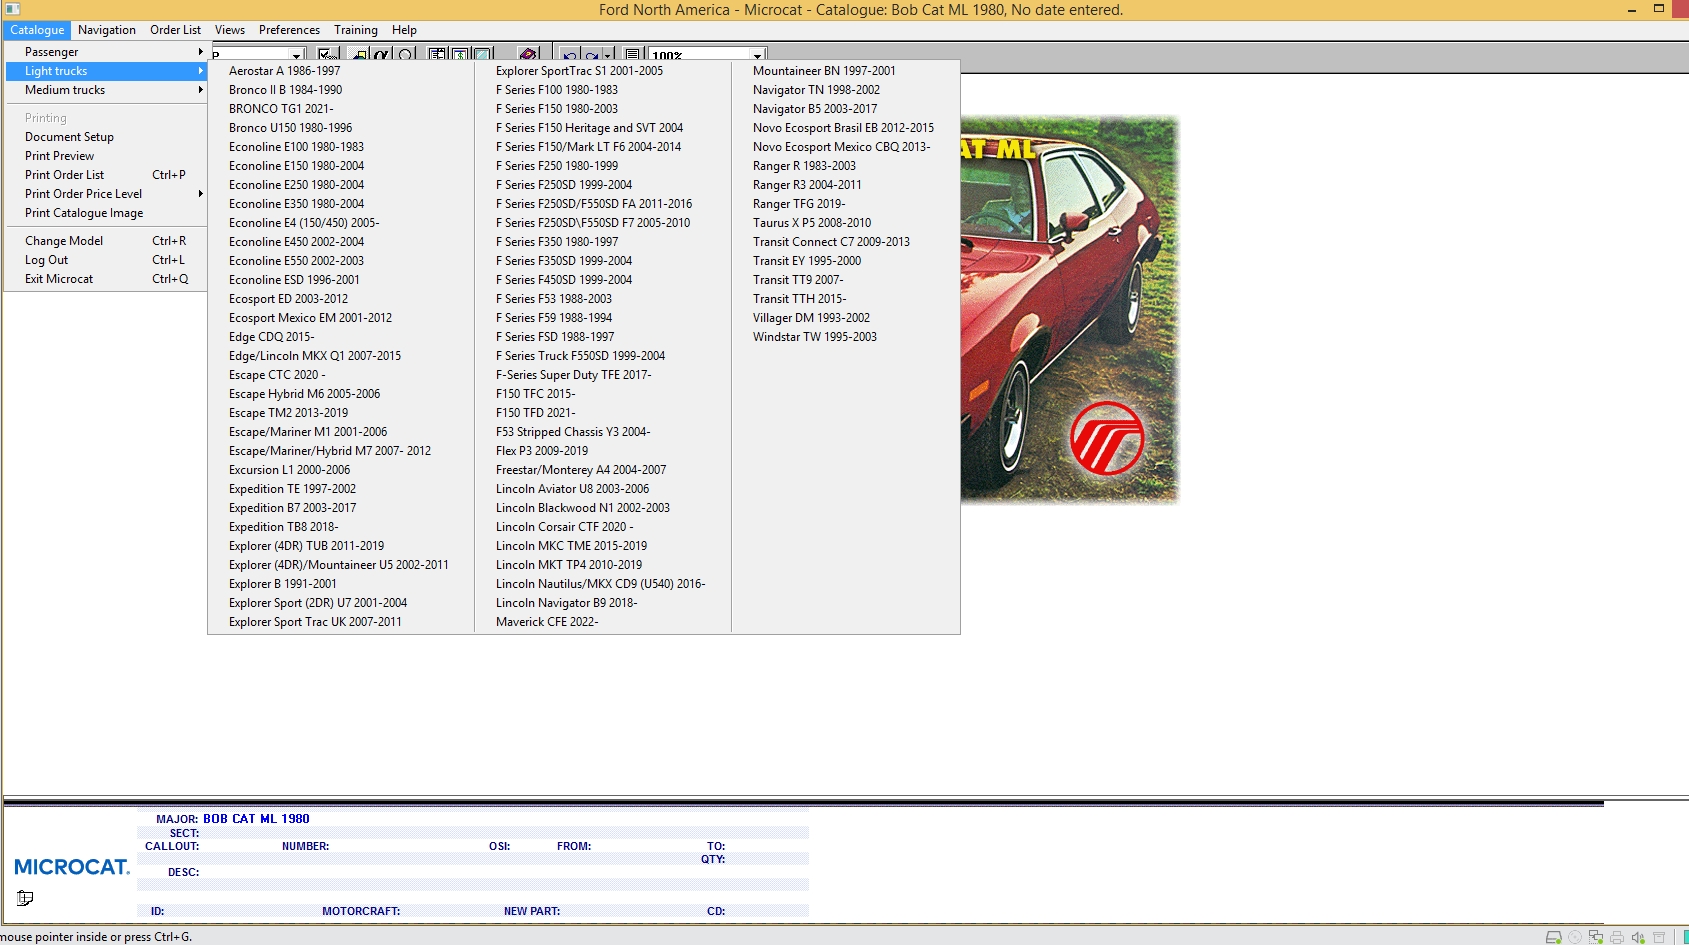Choose F Series F250 1980-1999
The height and width of the screenshot is (945, 1689).
tap(557, 166)
